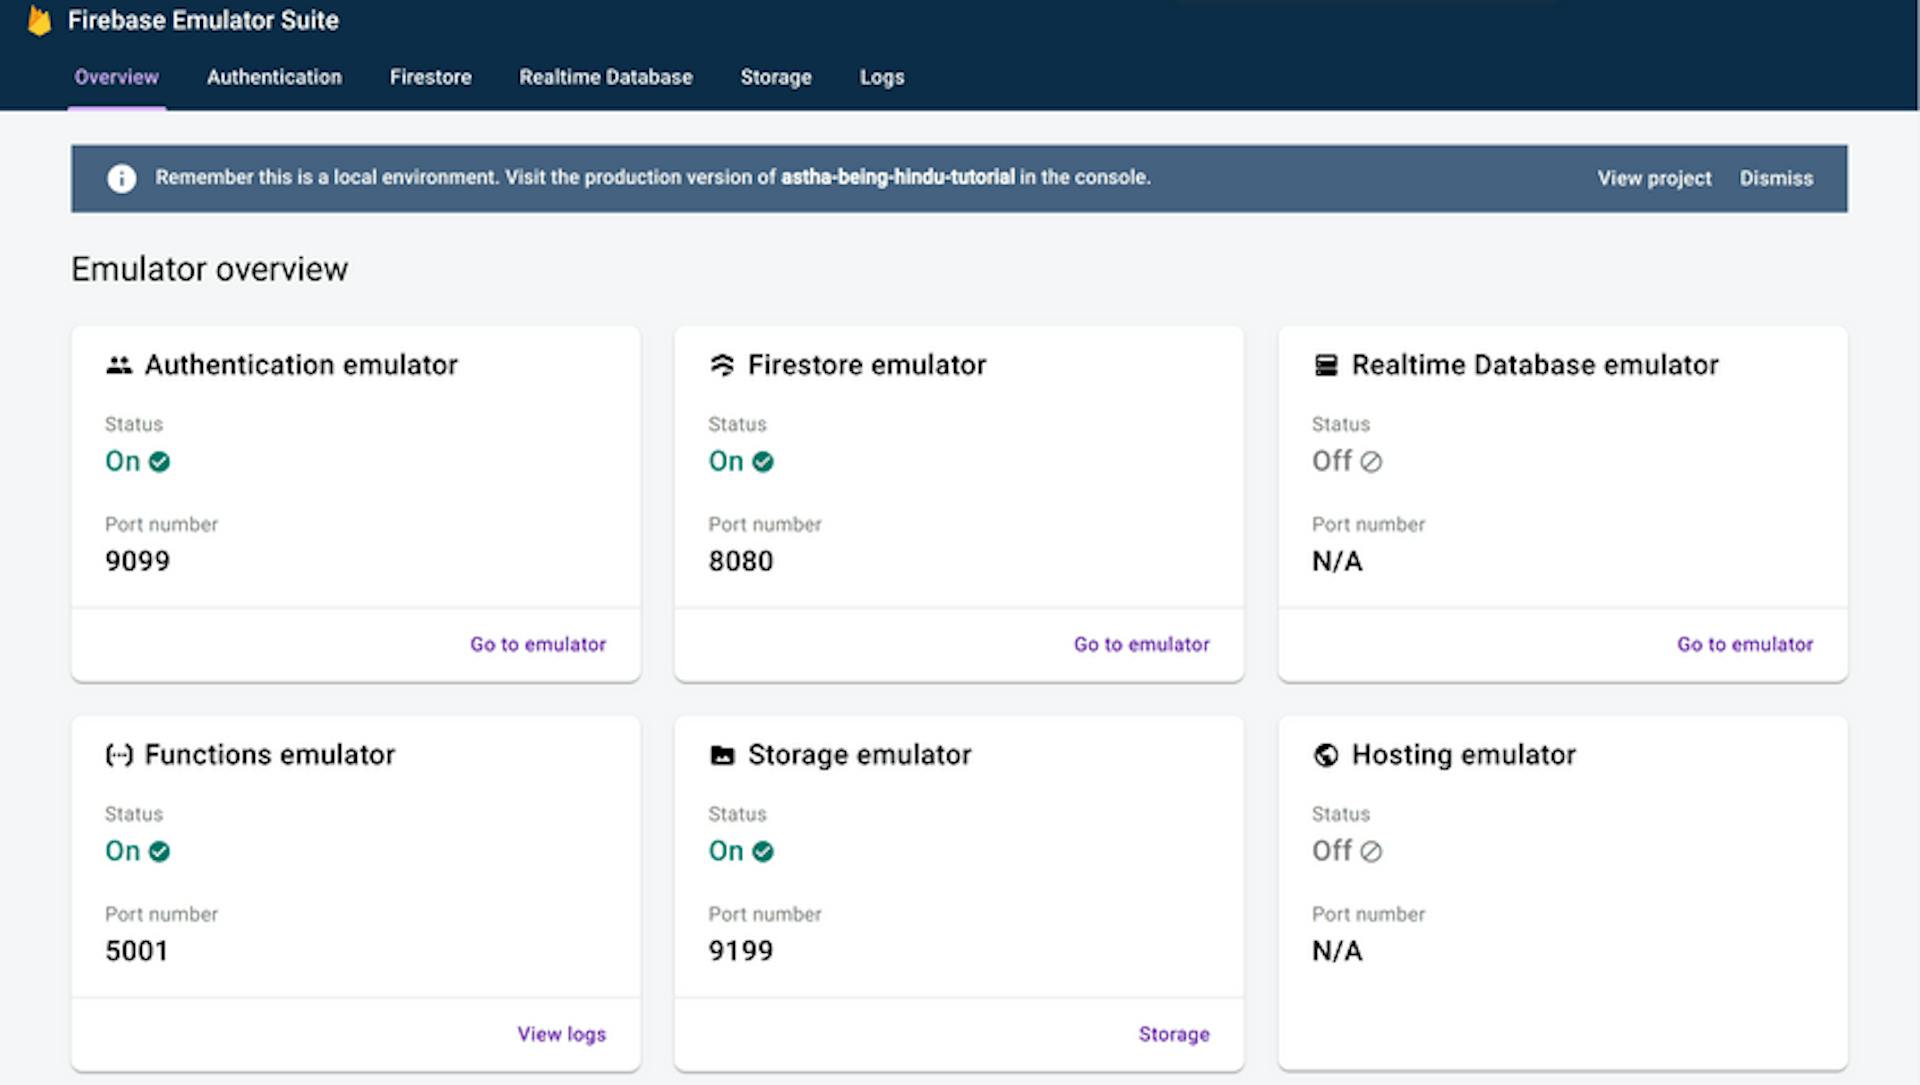The height and width of the screenshot is (1085, 1920).
Task: Click port number 9199
Action: 741,951
